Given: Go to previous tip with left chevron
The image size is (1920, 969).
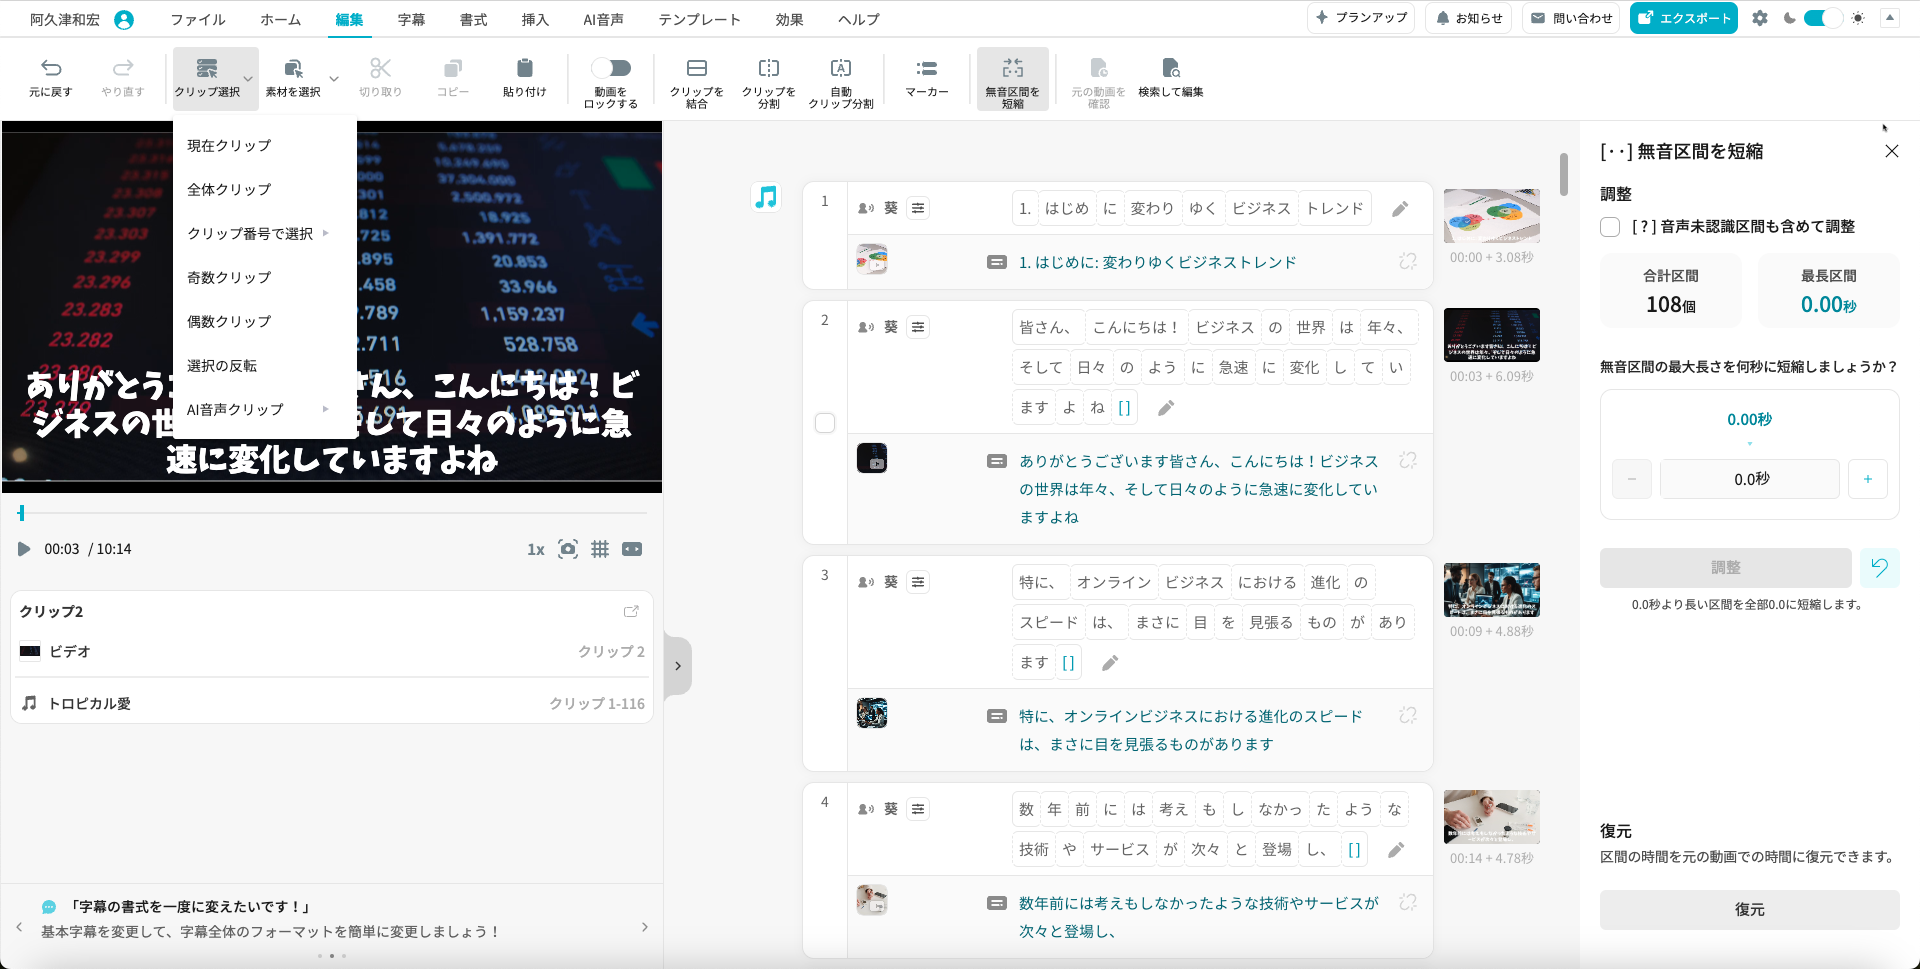Looking at the screenshot, I should (x=19, y=927).
